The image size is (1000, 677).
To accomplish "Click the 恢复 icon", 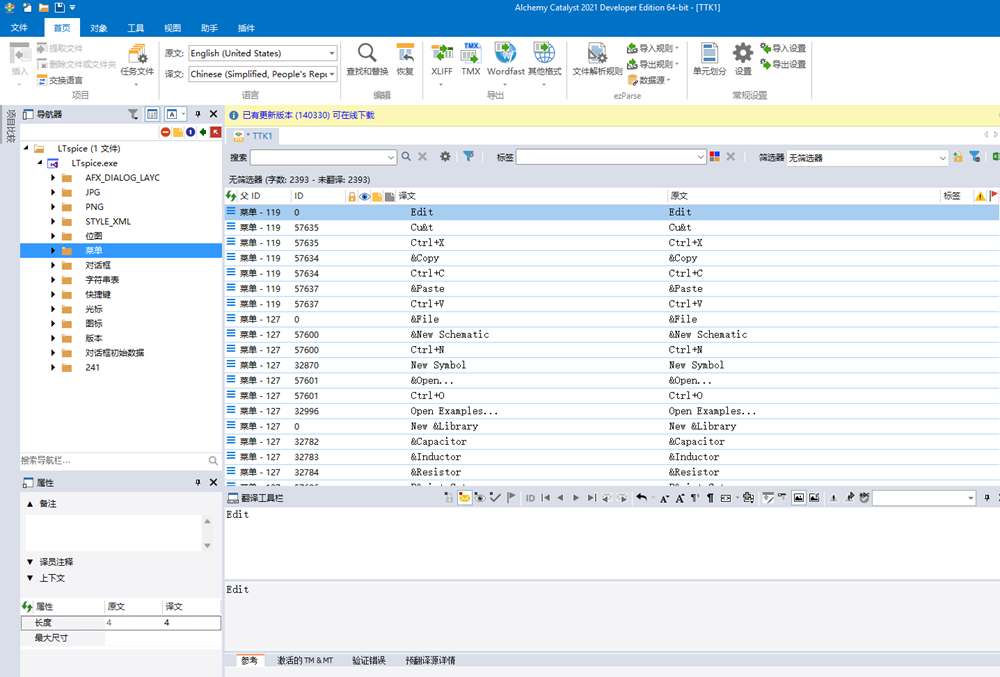I will click(x=405, y=59).
